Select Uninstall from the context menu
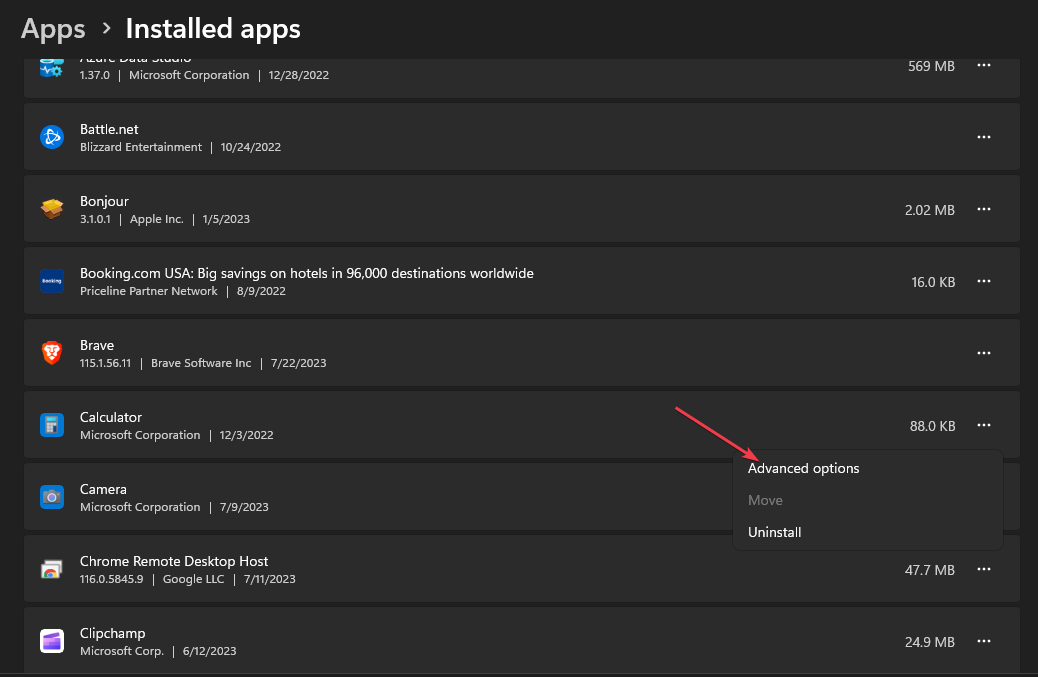 [867, 532]
